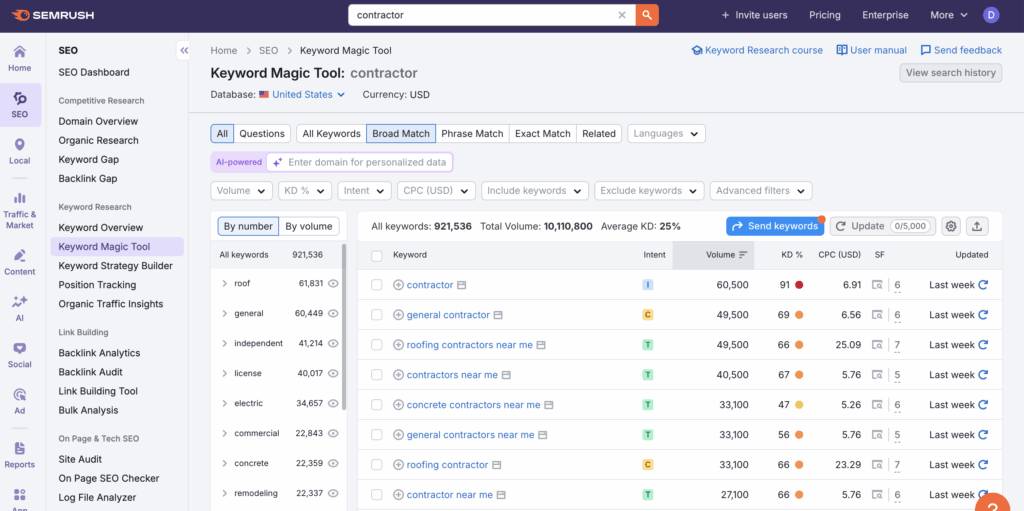Viewport: 1024px width, 511px height.
Task: Open the Intent filter dropdown
Action: tap(364, 191)
